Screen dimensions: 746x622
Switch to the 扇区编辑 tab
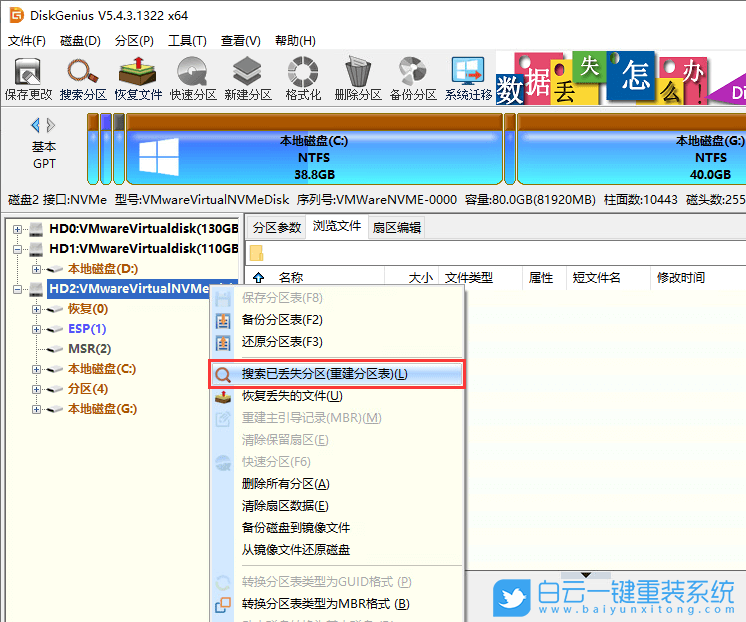pyautogui.click(x=397, y=227)
